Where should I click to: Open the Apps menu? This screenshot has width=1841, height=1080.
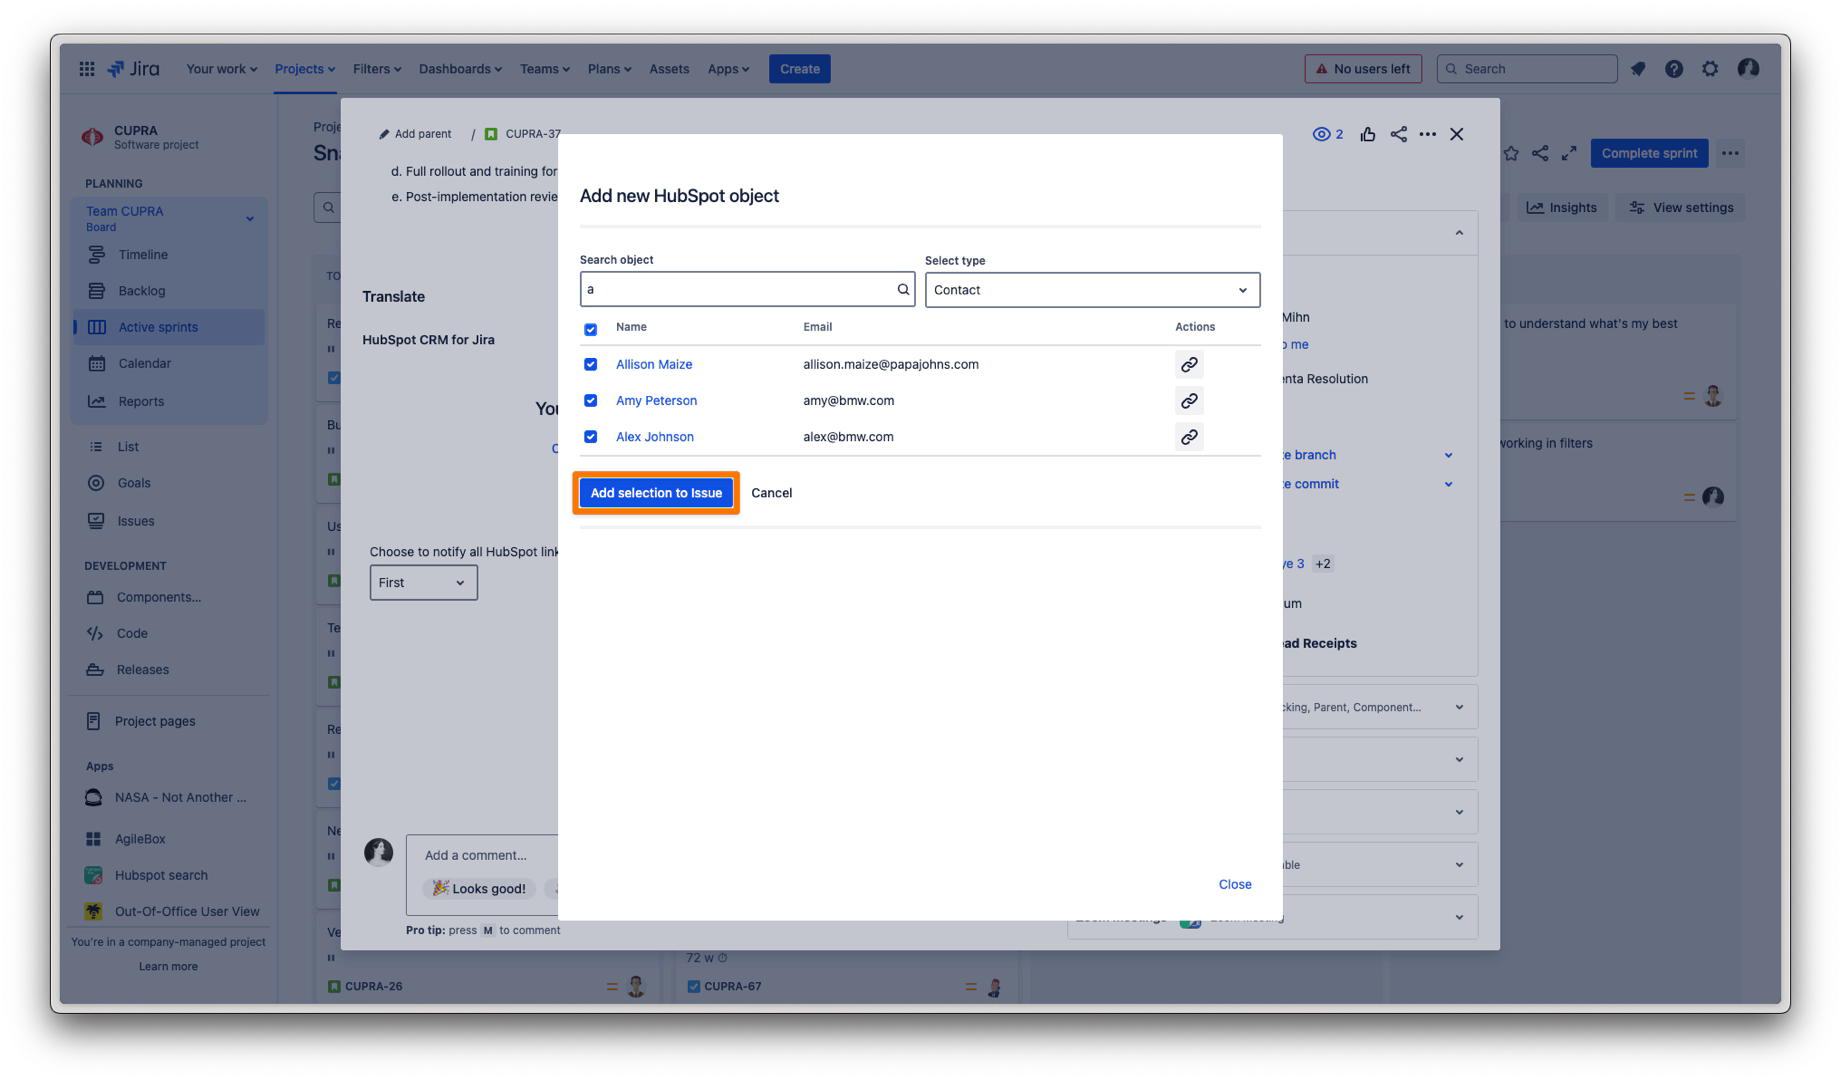pos(728,69)
